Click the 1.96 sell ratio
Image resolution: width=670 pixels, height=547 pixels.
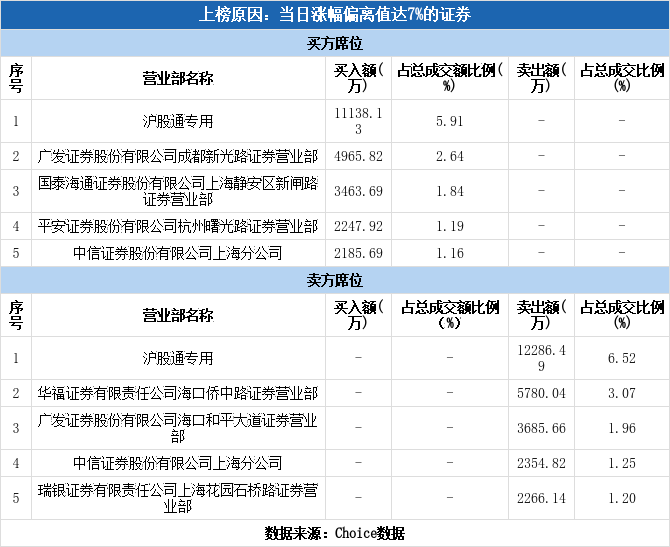click(x=622, y=428)
